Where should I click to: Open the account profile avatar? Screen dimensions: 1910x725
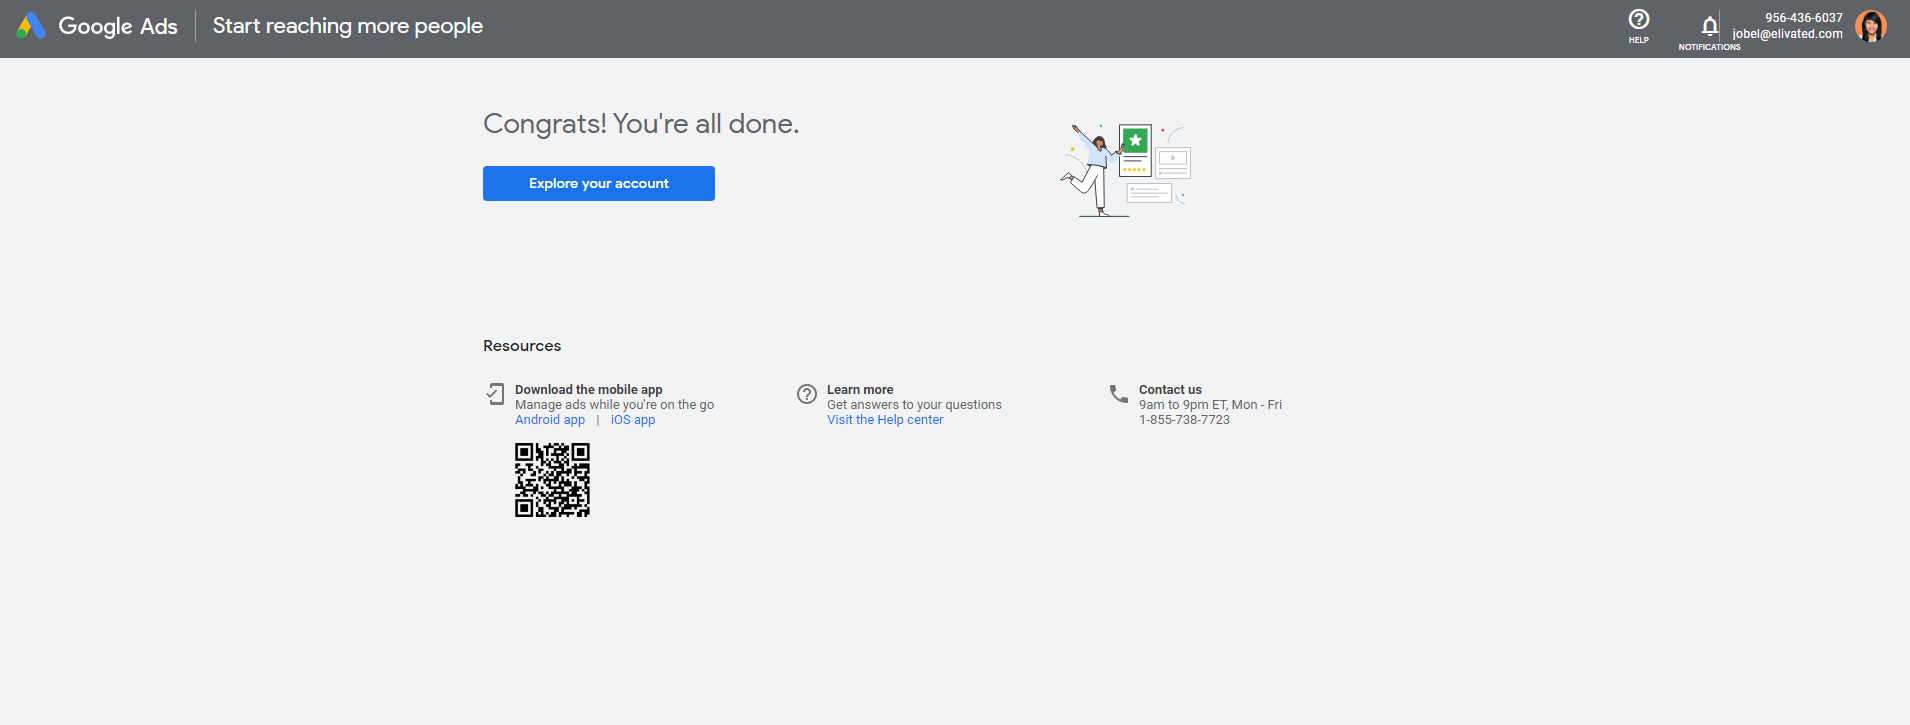pyautogui.click(x=1870, y=26)
